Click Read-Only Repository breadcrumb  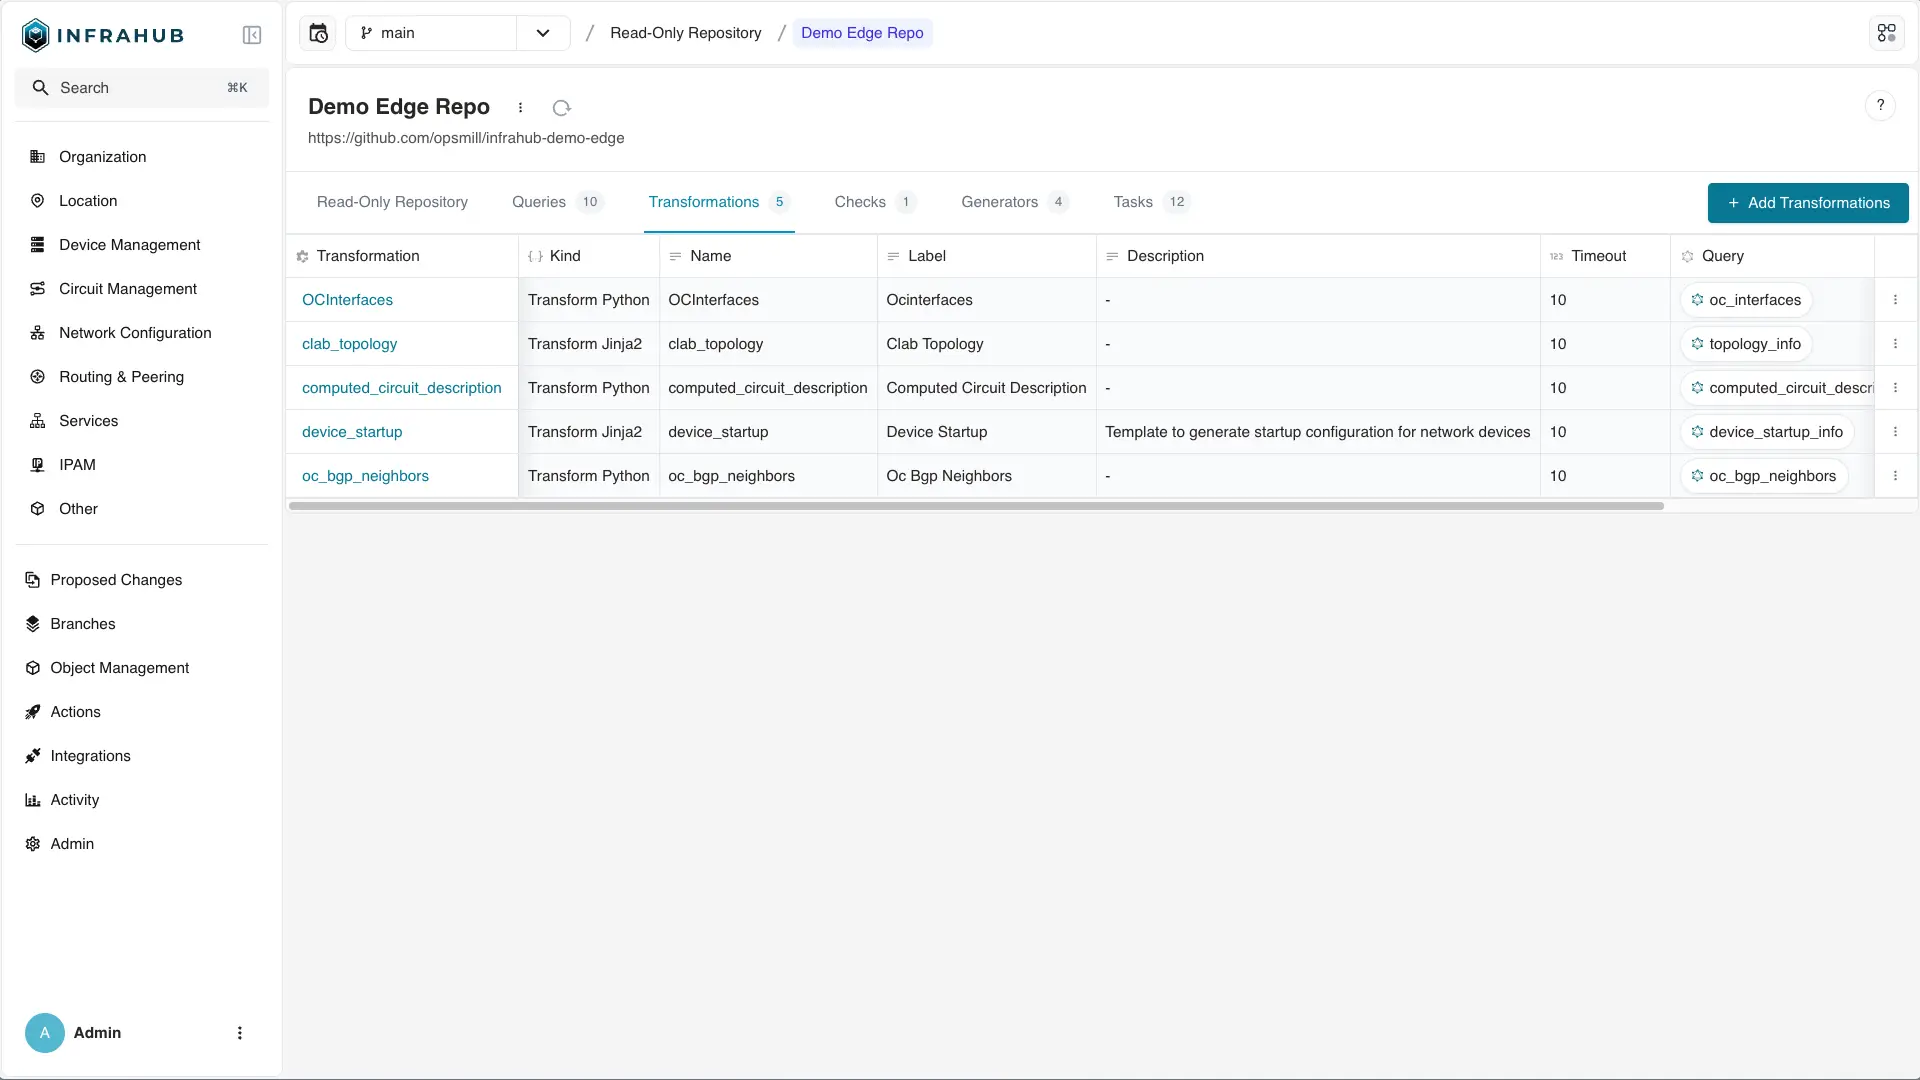(685, 33)
